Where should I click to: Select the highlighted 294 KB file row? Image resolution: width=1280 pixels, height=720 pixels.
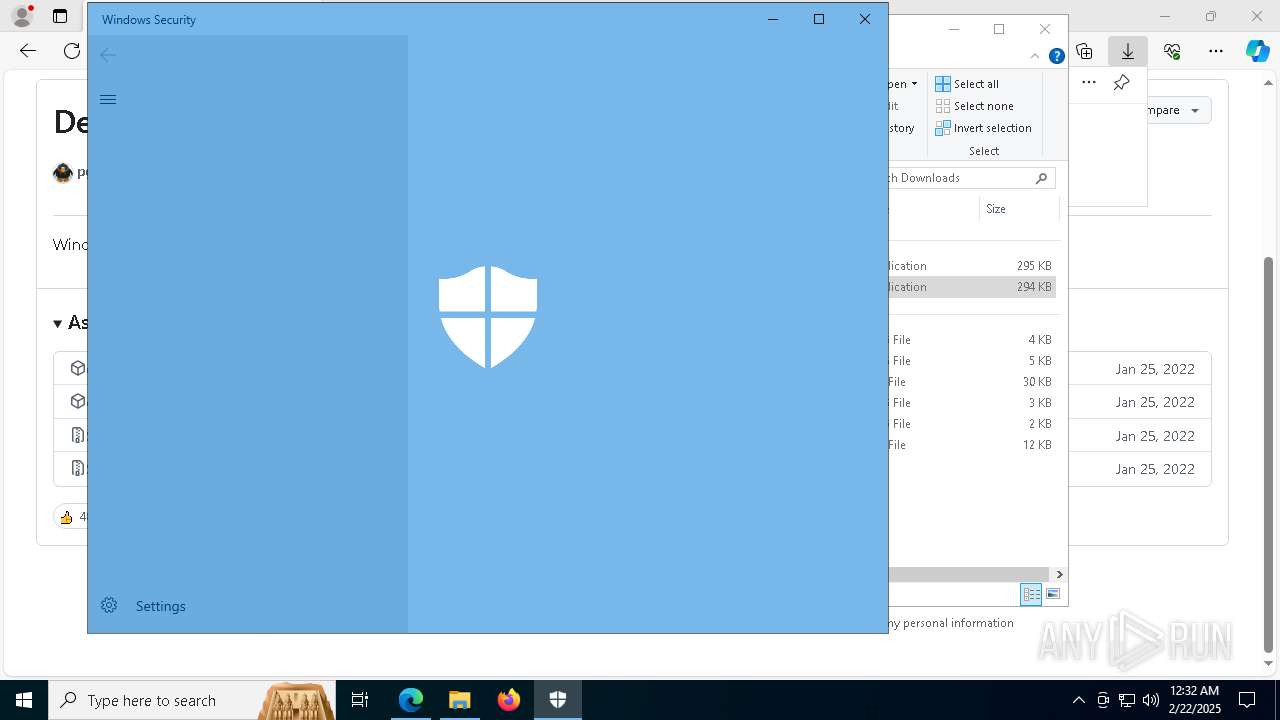click(x=972, y=287)
